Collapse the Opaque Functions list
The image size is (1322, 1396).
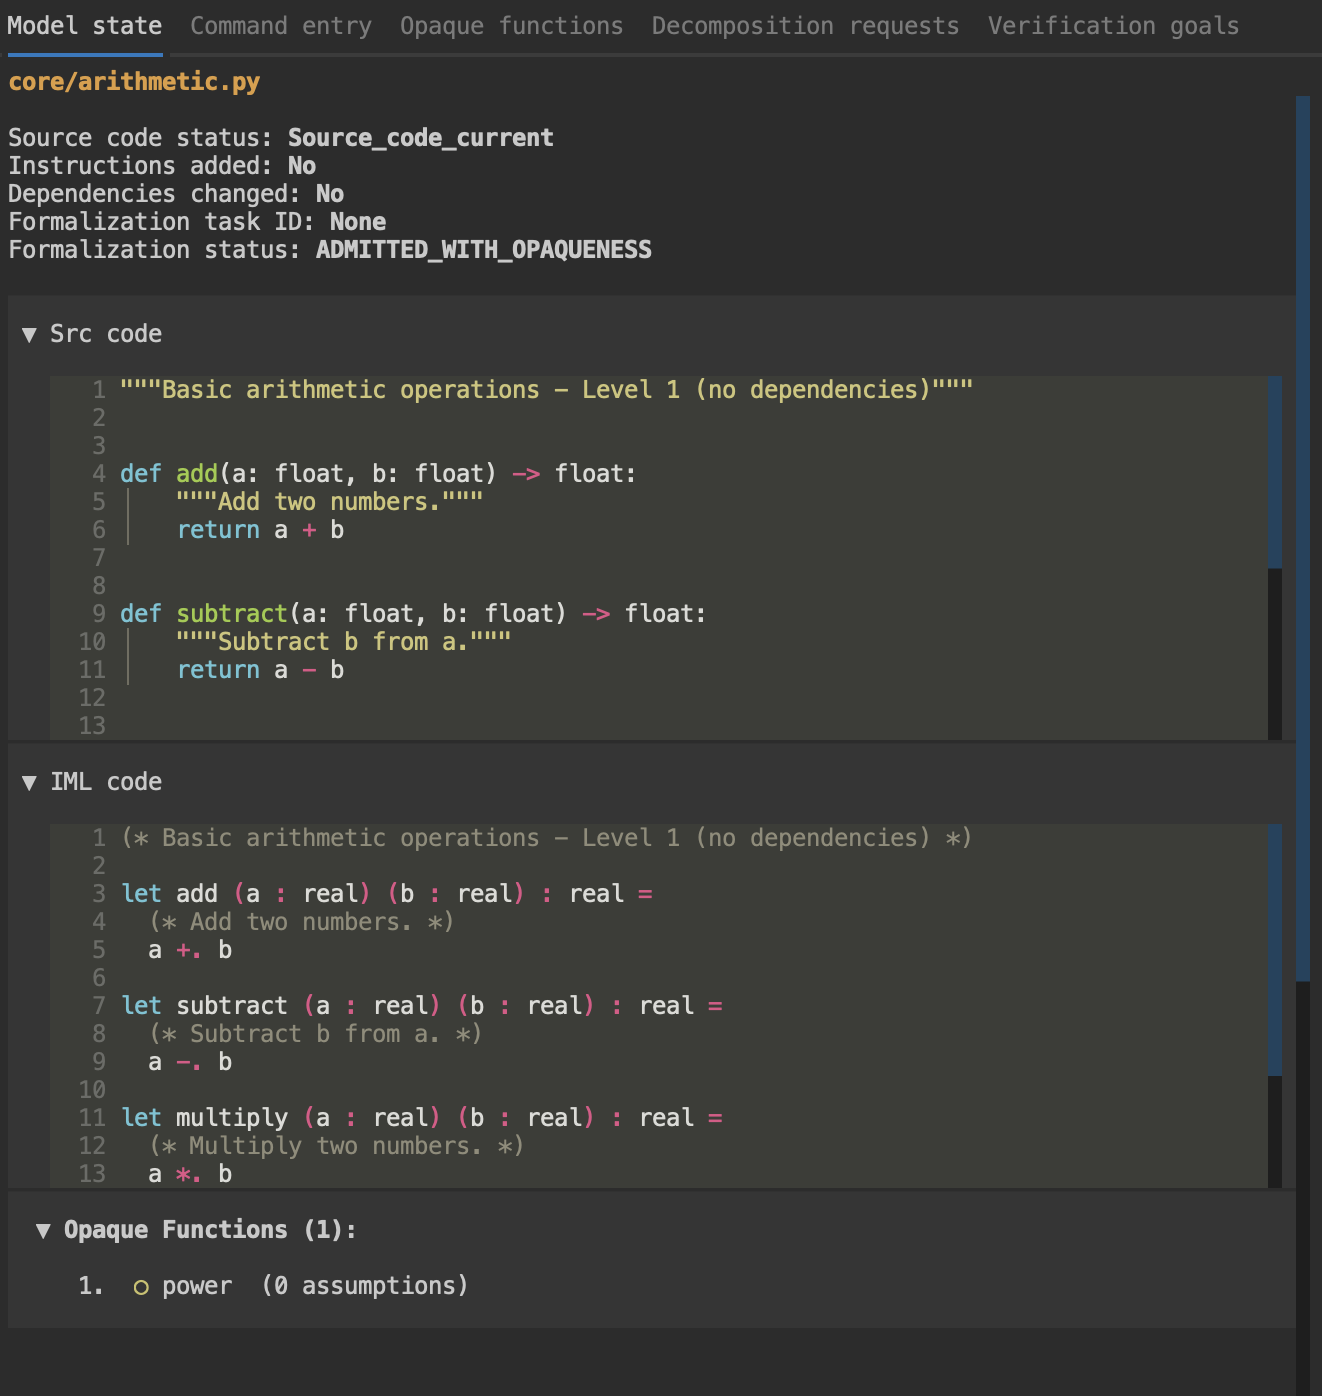[x=43, y=1231]
